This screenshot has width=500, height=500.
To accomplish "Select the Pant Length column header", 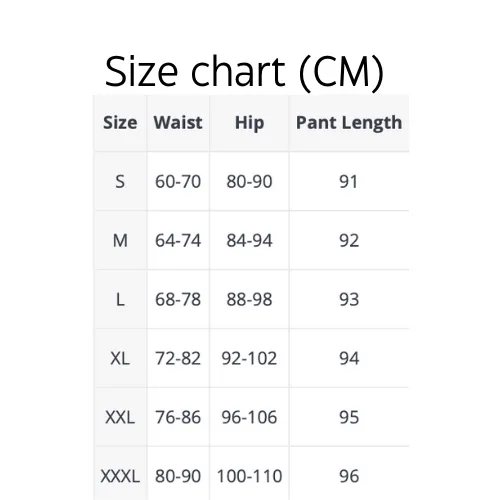I will click(349, 123).
